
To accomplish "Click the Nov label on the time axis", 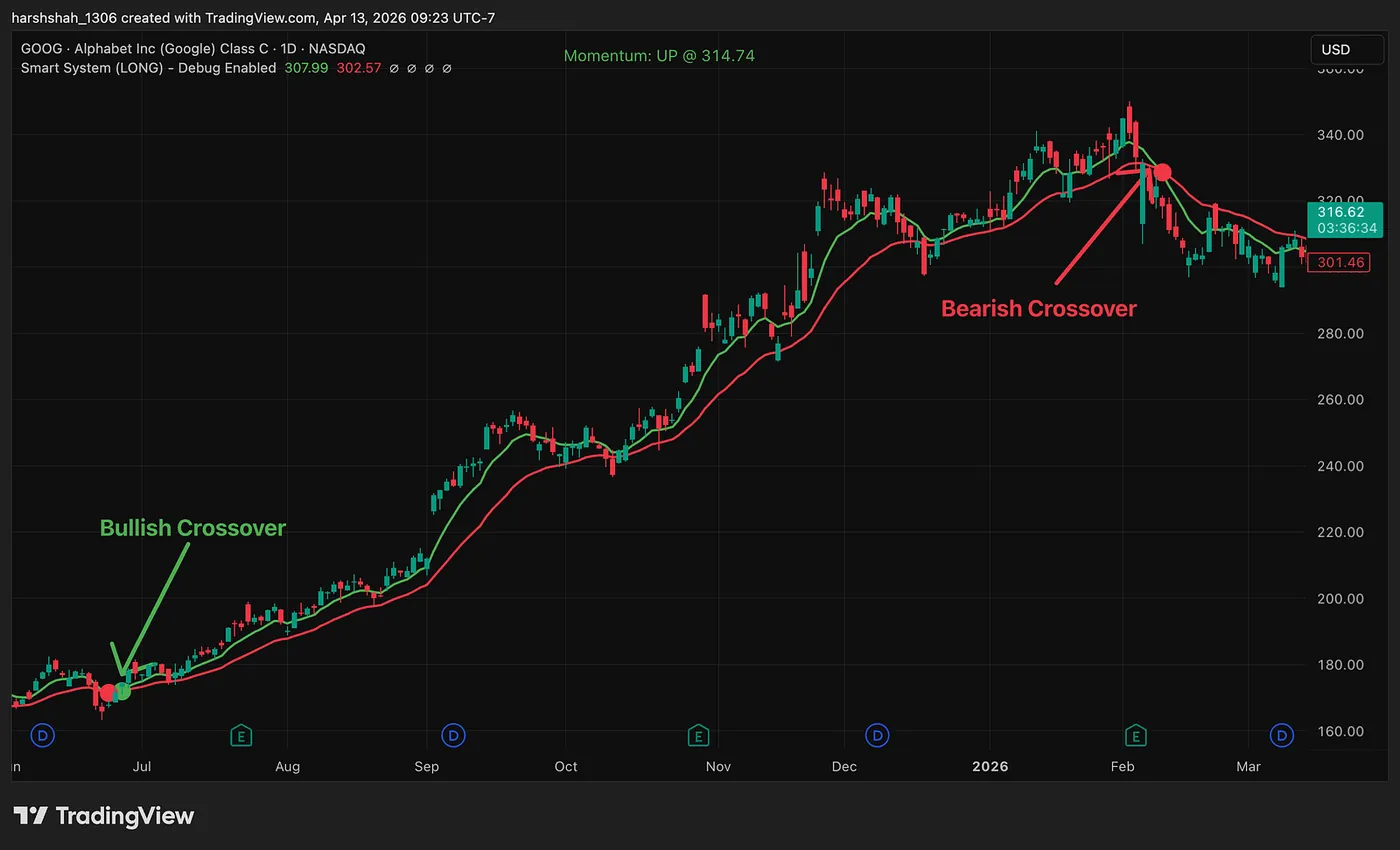I will coord(718,767).
